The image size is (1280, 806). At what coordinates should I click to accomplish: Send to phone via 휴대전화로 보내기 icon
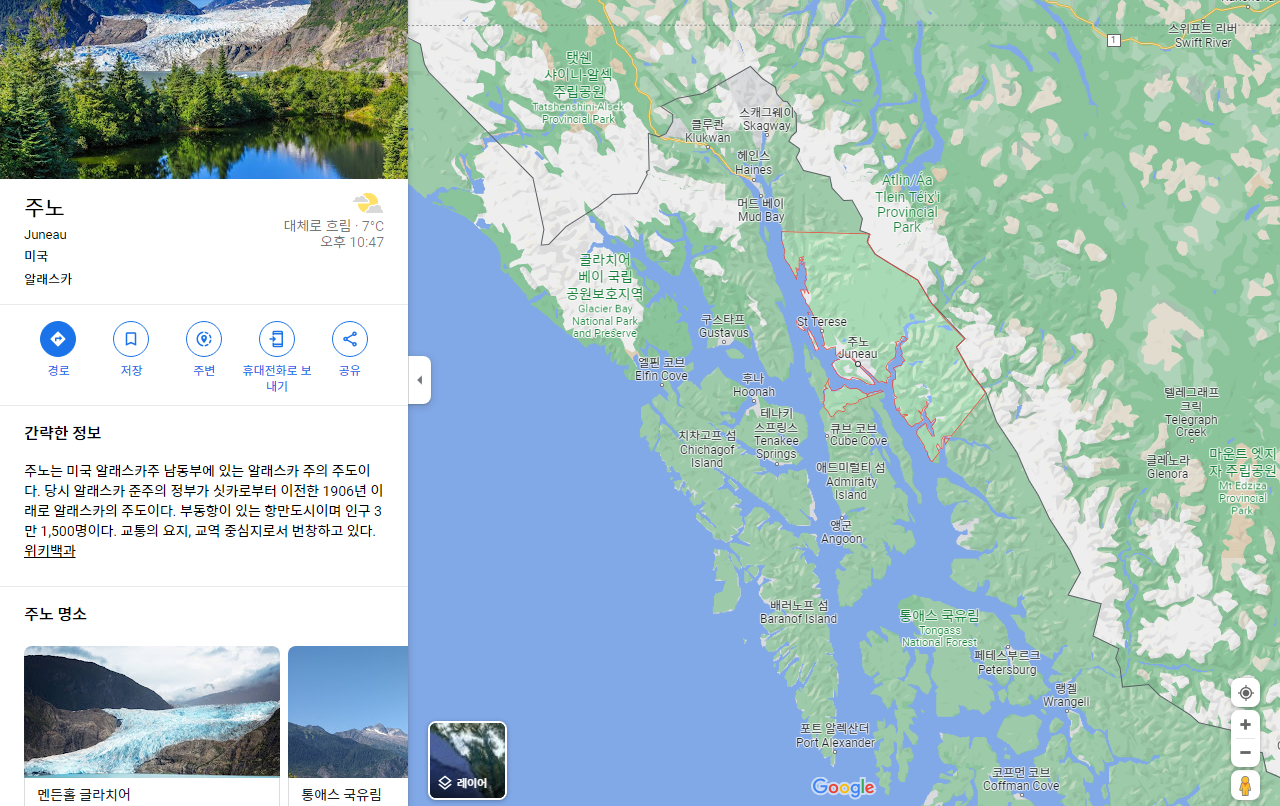277,339
